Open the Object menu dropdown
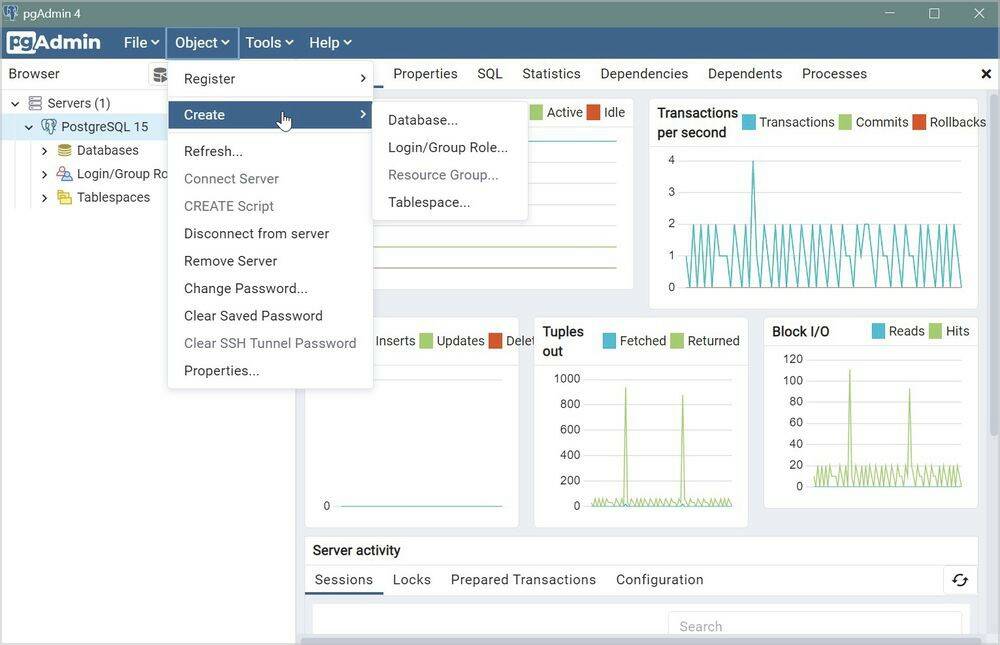 coord(202,43)
